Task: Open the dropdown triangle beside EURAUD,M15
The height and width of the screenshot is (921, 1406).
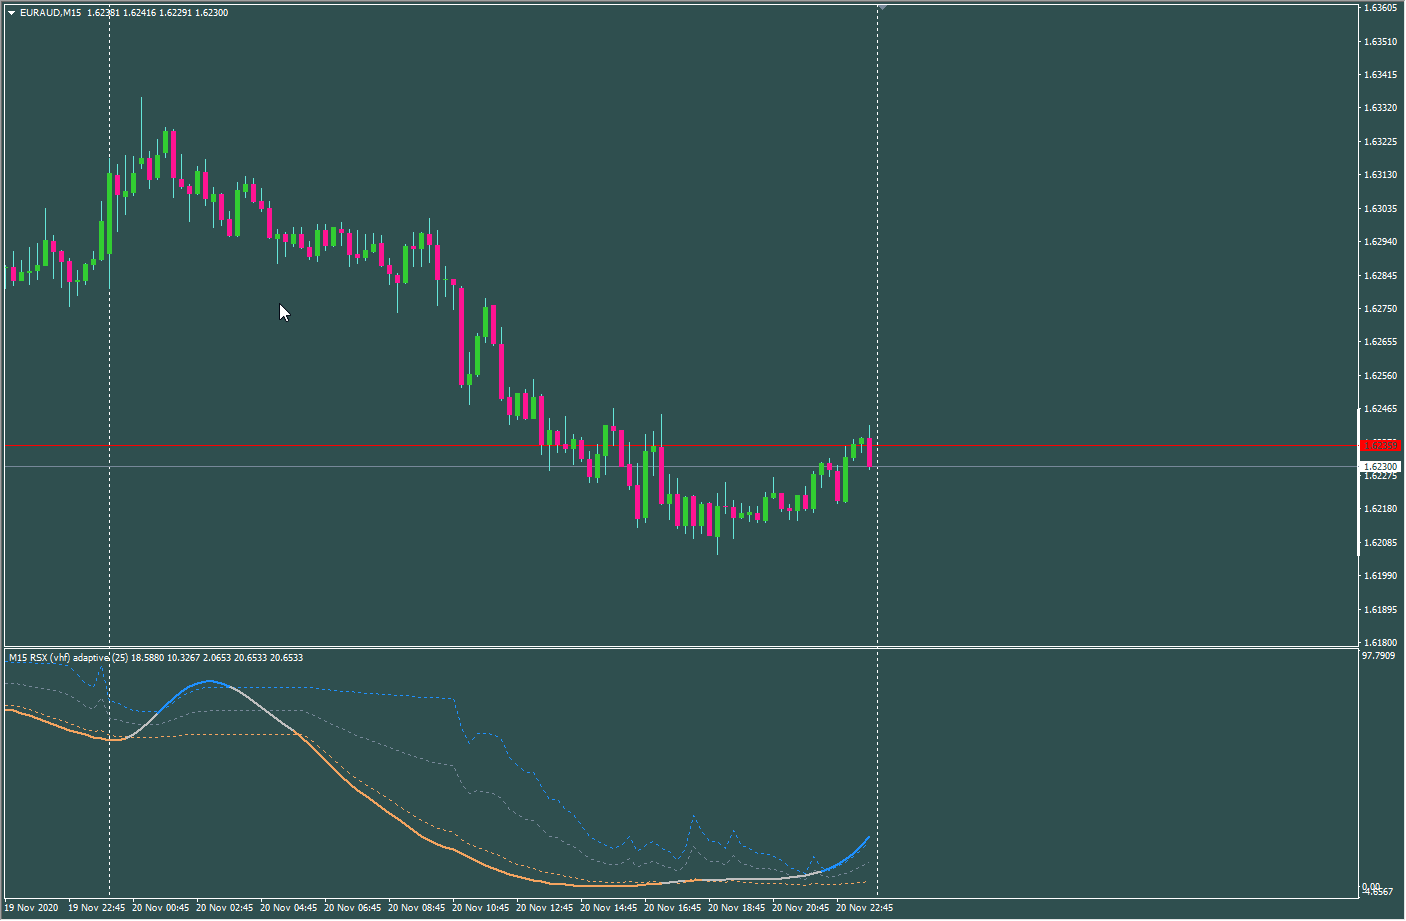Action: [x=12, y=13]
